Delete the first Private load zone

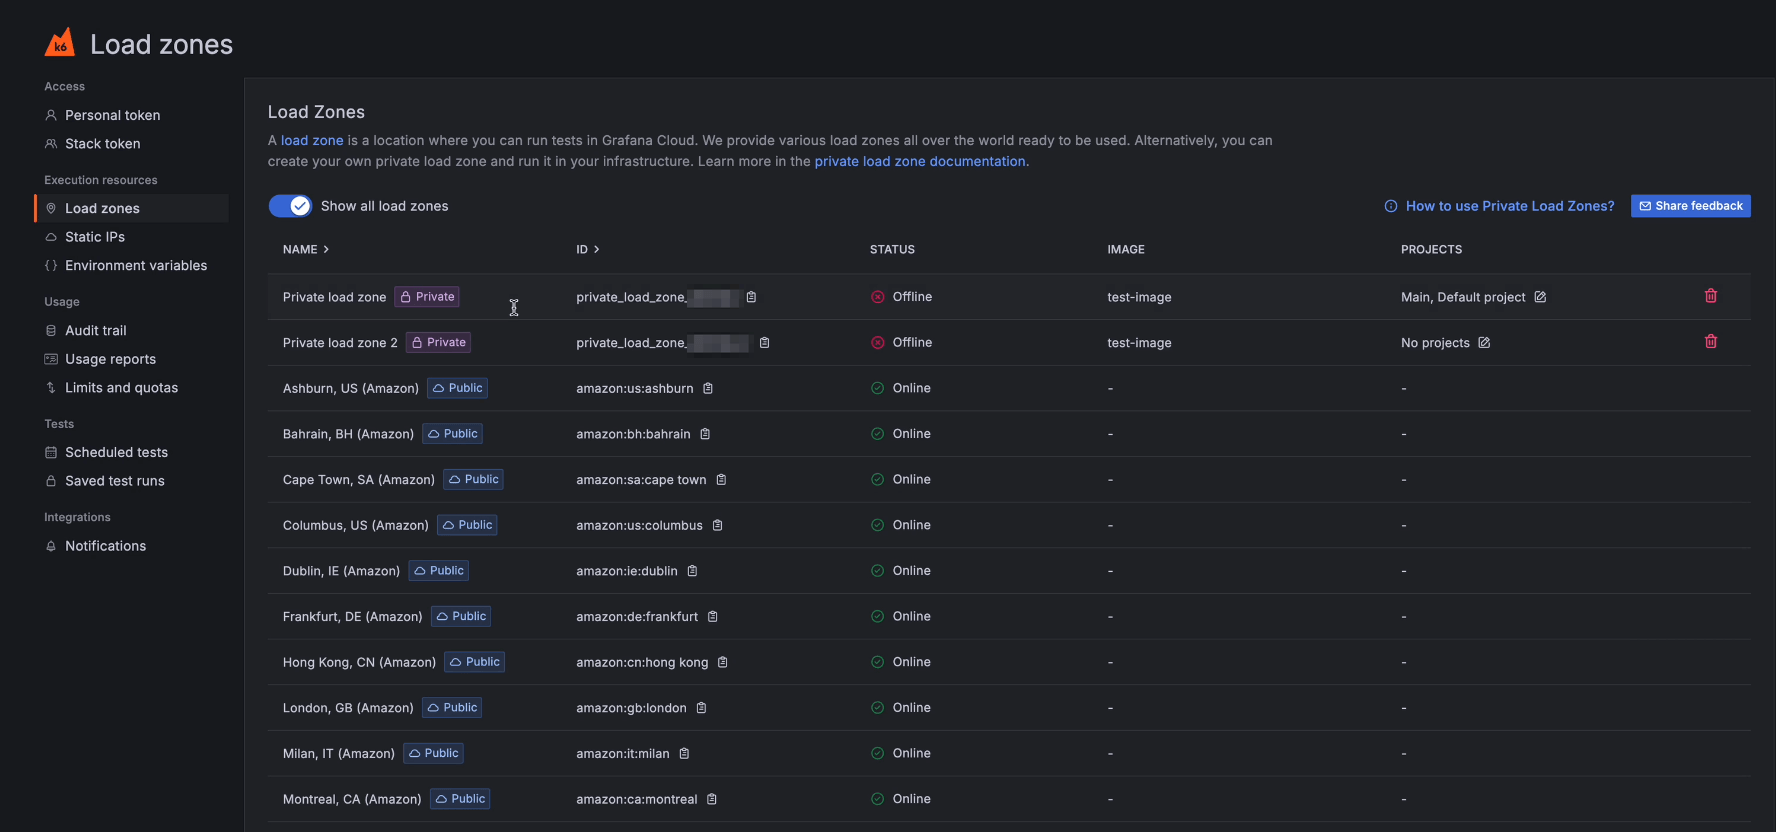coord(1710,296)
